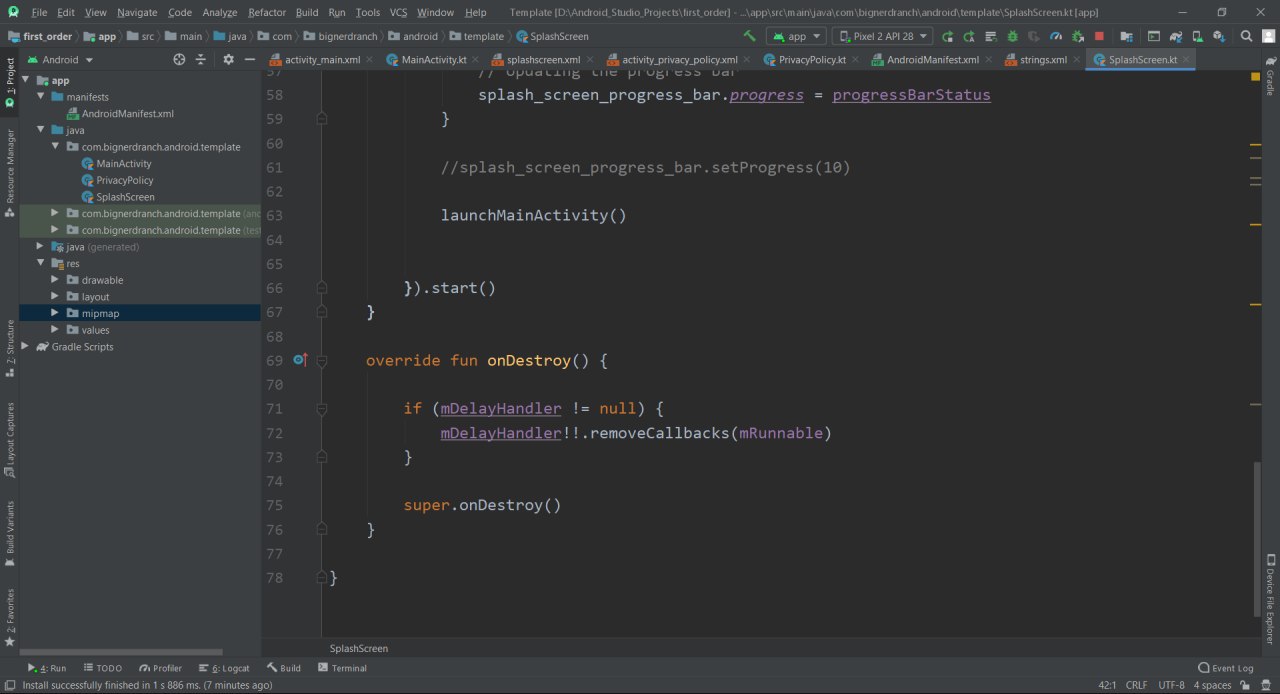Close the SplashScreen.kt tab
Viewport: 1280px width, 694px height.
1187,60
